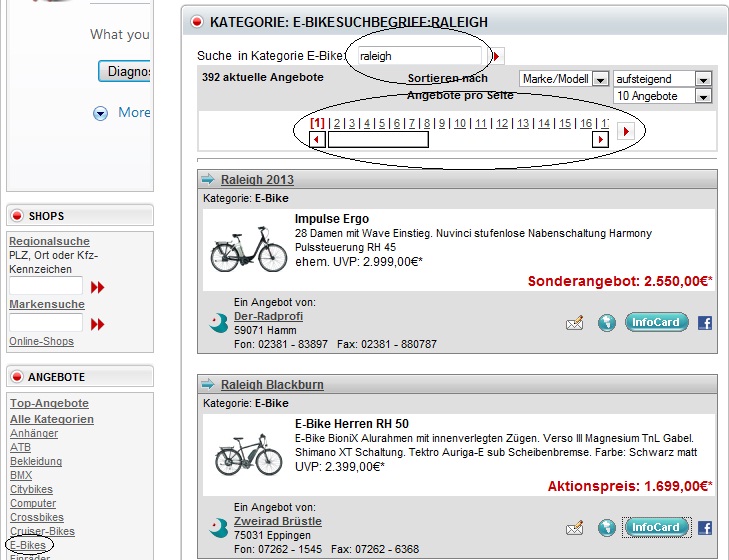Open InfoCard for Zweirad Brüstle offer
This screenshot has width=729, height=560.
[x=656, y=527]
